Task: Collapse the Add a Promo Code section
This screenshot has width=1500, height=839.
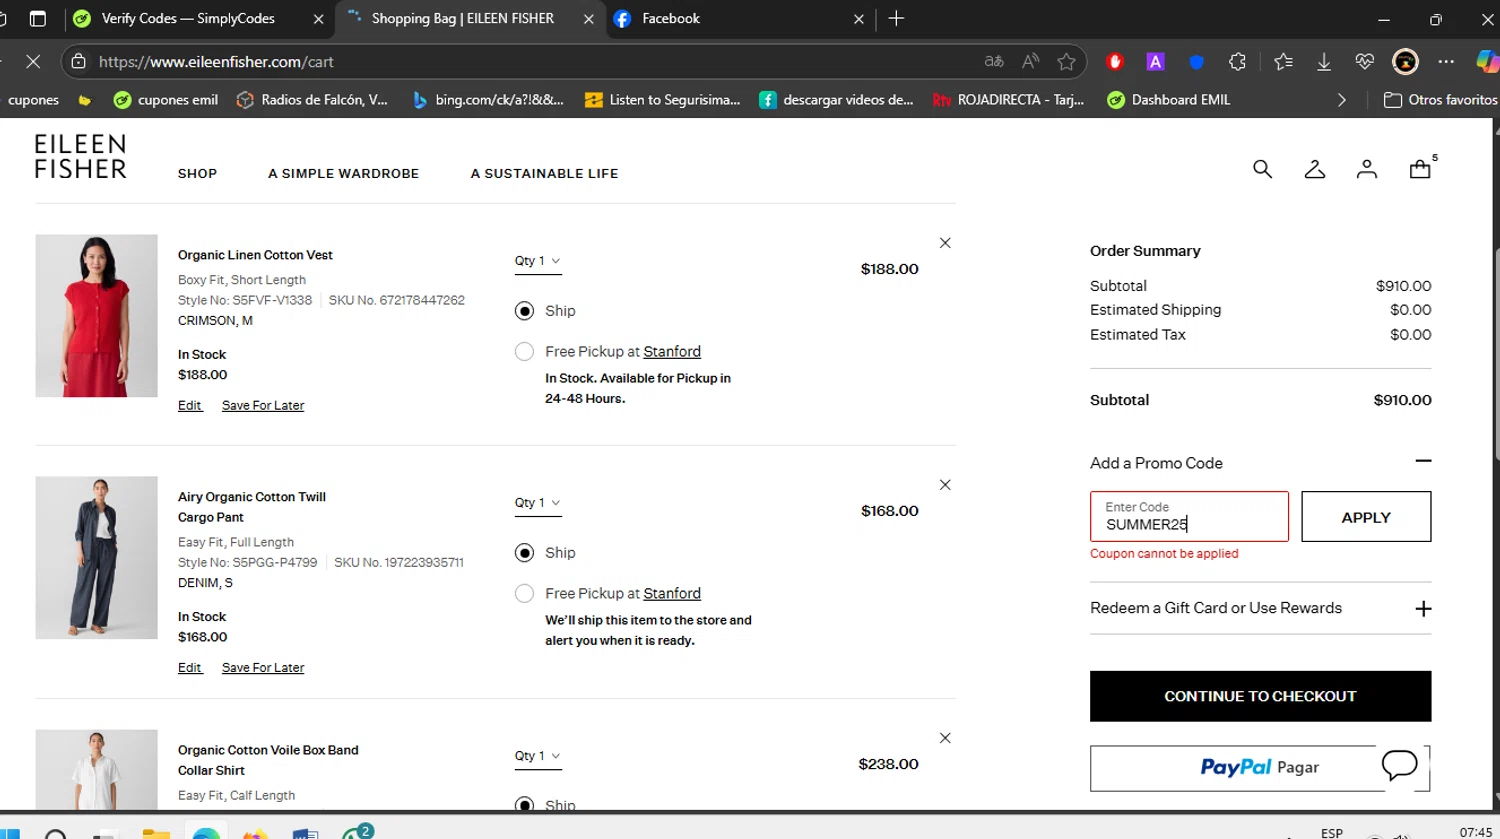Action: [1423, 461]
